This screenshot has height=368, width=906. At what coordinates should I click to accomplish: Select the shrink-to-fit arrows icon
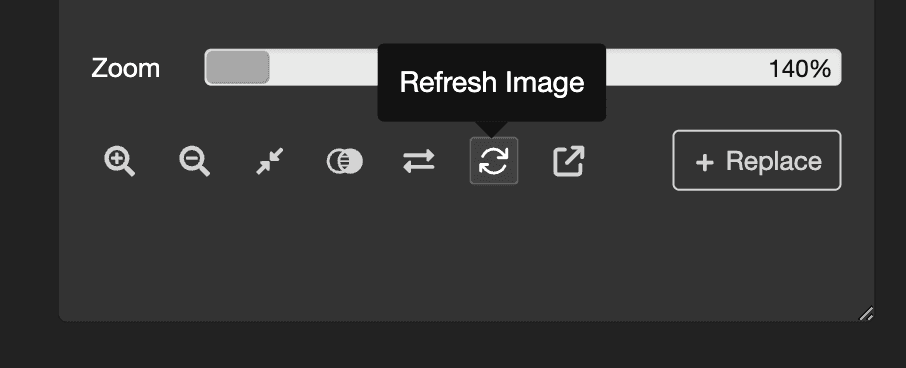pos(269,161)
